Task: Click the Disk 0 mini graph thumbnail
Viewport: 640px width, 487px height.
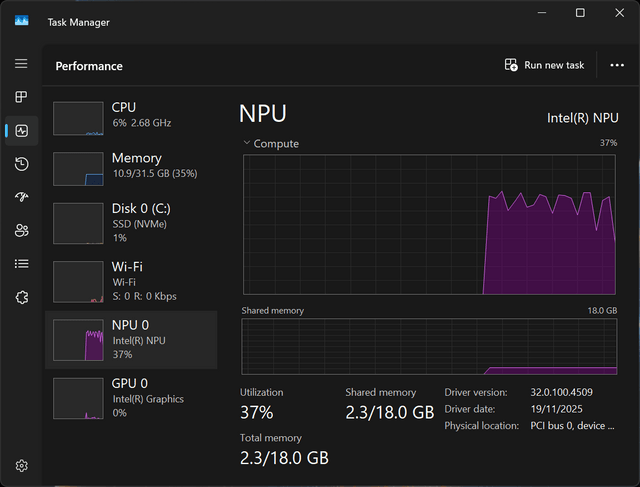Action: [x=78, y=223]
